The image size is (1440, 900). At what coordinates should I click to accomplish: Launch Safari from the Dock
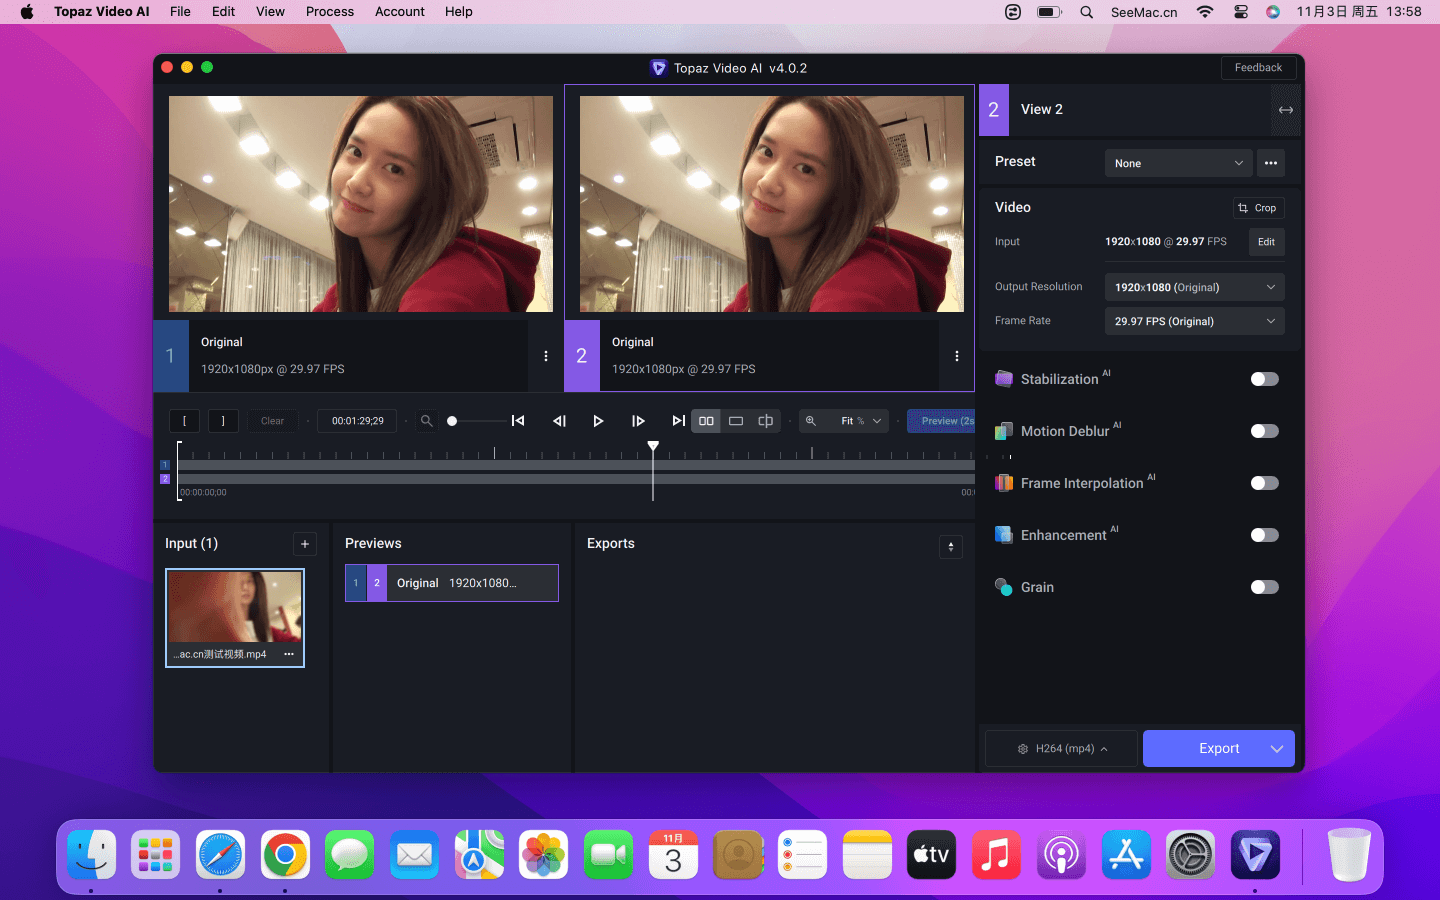[x=220, y=855]
